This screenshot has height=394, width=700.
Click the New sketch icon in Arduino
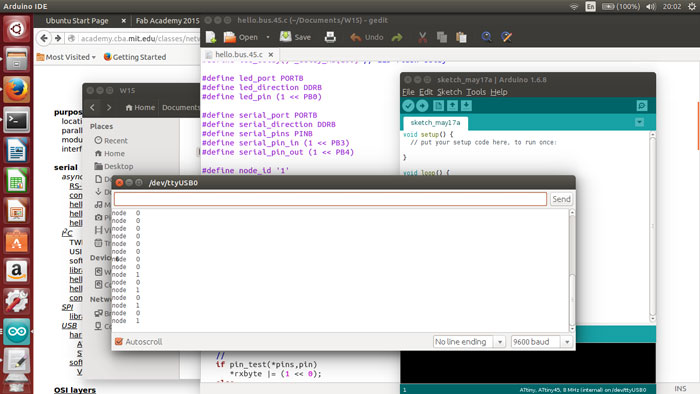point(438,106)
